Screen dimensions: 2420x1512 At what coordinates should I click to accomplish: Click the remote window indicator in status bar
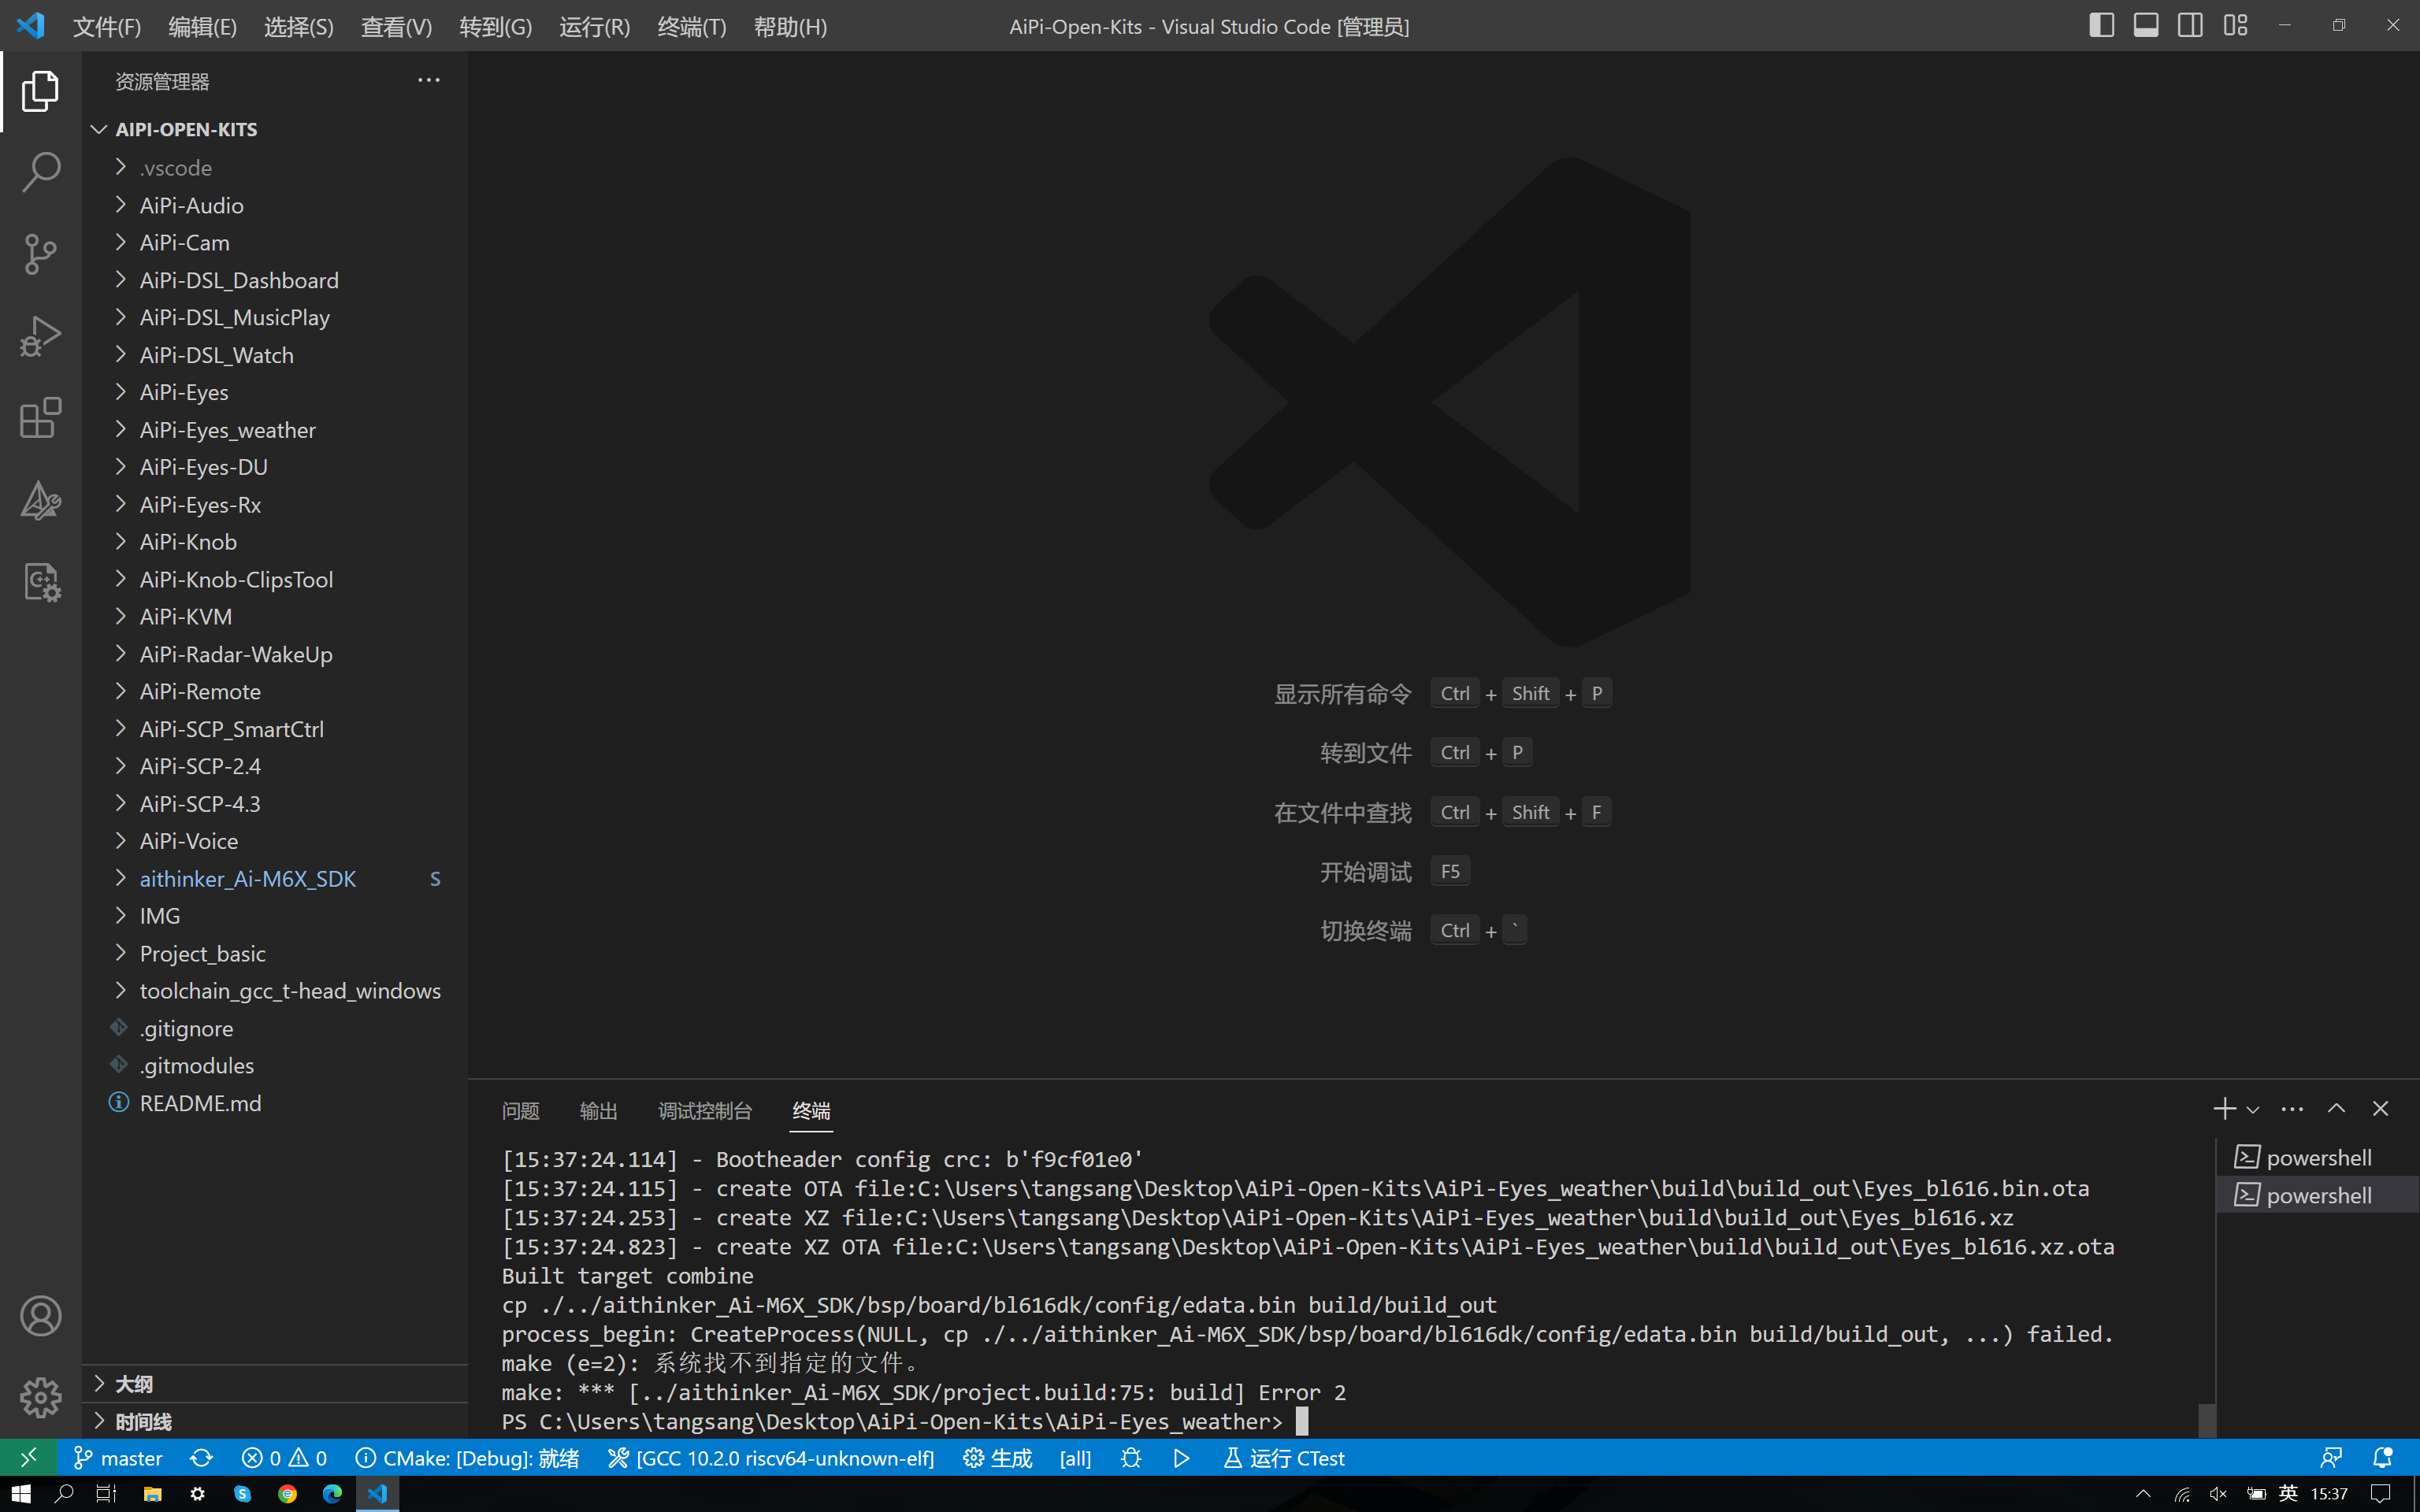tap(29, 1458)
